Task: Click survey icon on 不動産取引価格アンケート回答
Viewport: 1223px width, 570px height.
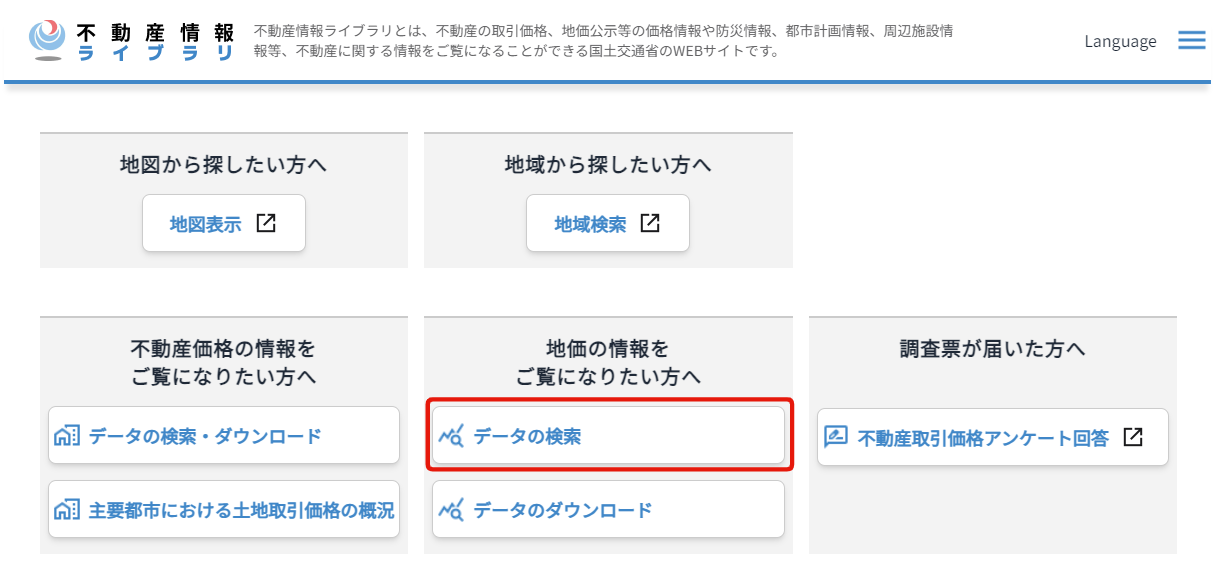Action: click(x=836, y=437)
